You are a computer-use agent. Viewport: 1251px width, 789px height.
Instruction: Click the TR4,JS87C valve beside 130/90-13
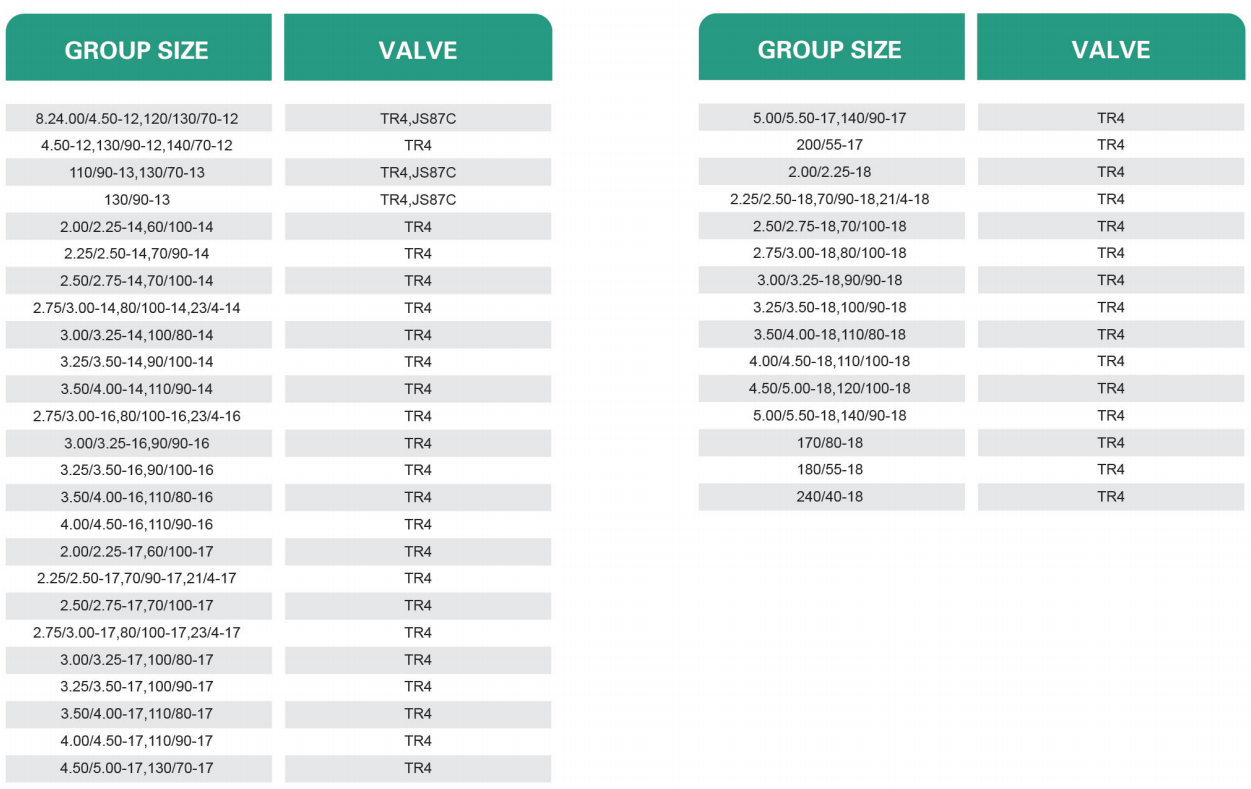[417, 200]
